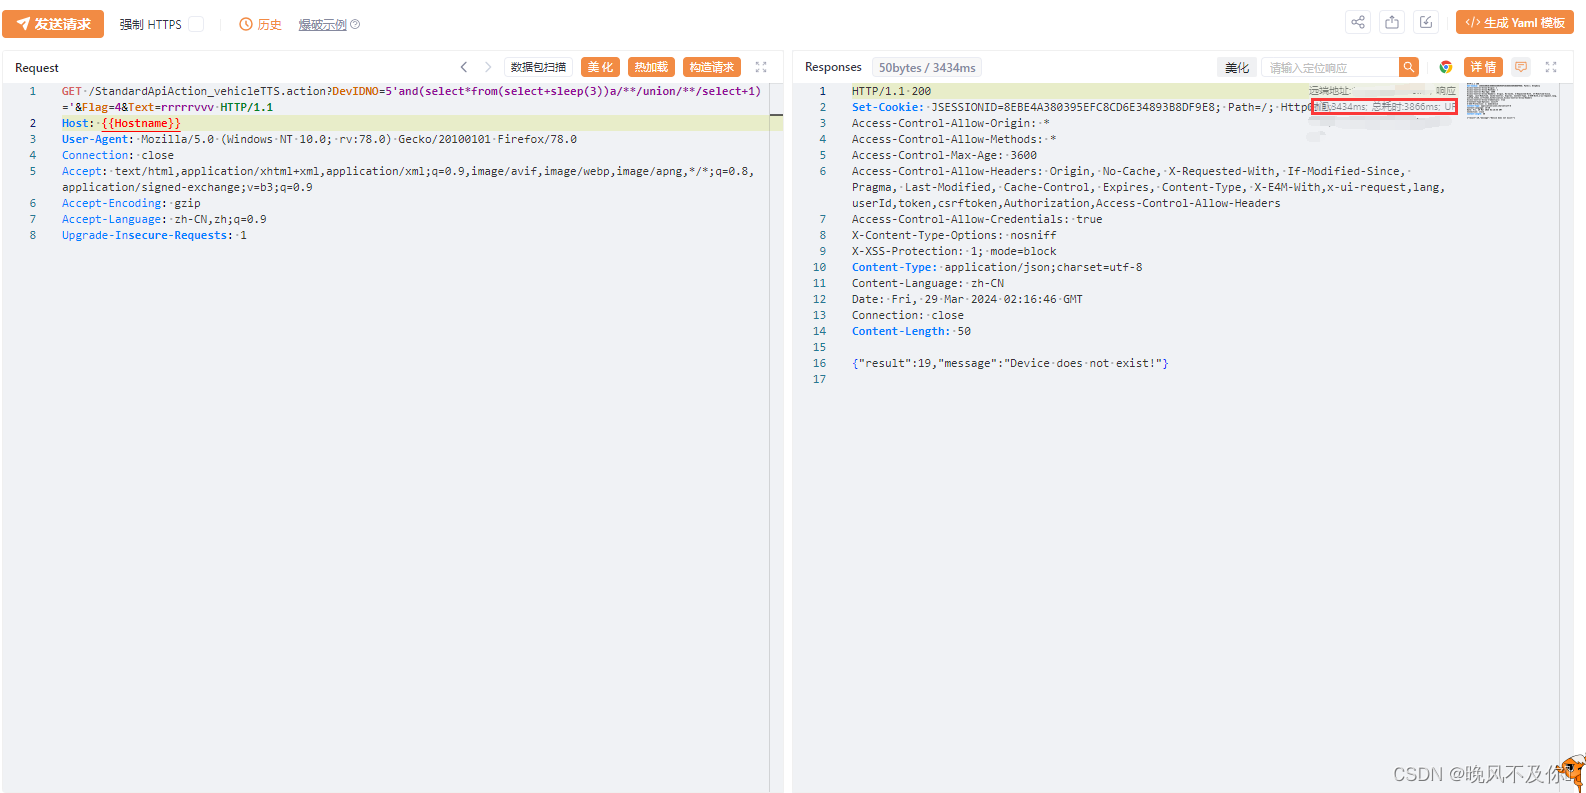Click the Content-Type application/json line
The height and width of the screenshot is (793, 1586).
coord(997,267)
